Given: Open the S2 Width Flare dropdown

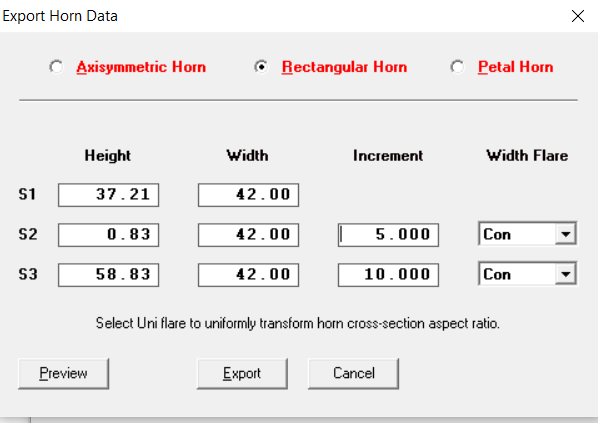Looking at the screenshot, I should pos(566,234).
